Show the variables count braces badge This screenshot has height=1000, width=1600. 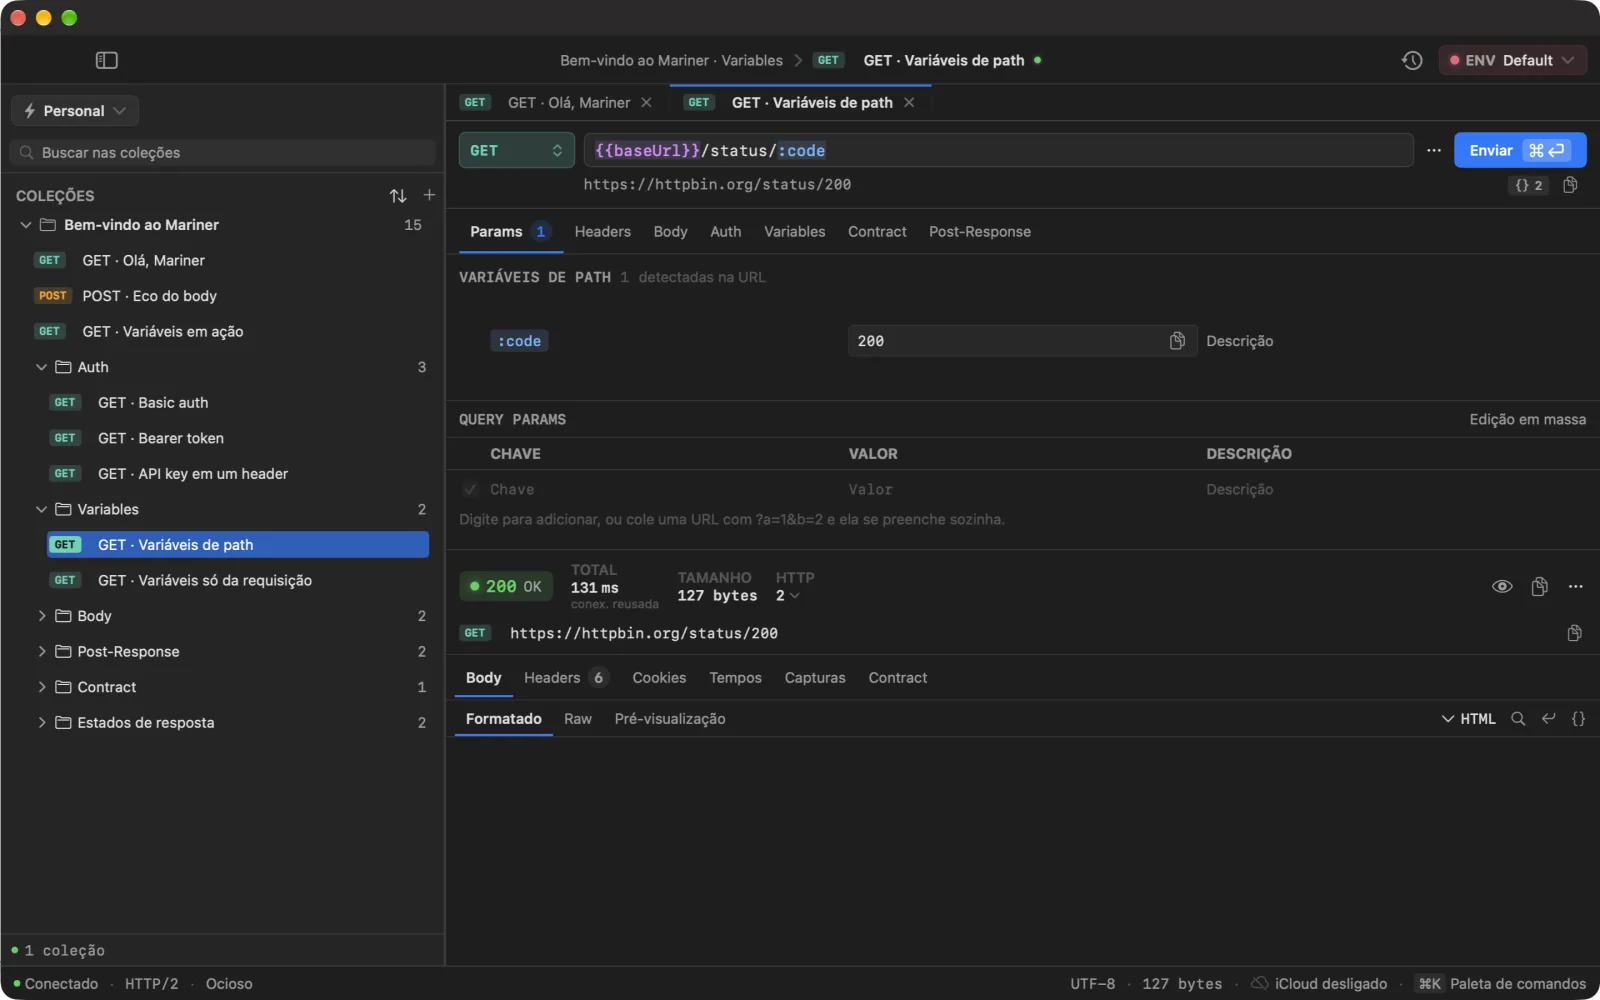point(1528,185)
